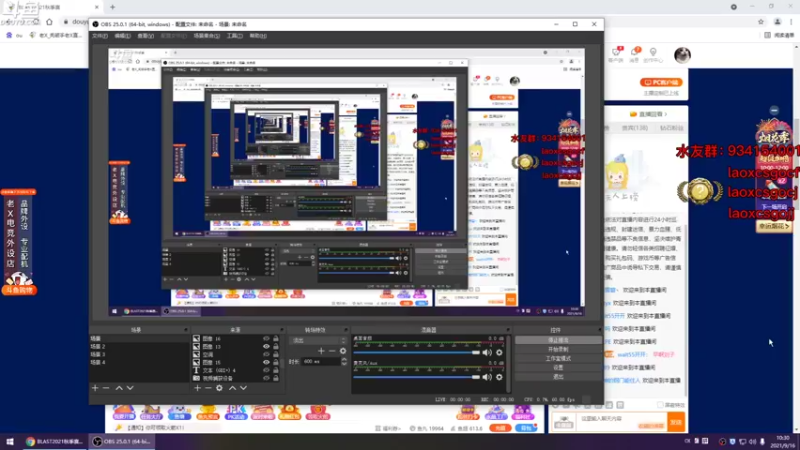800x450 pixels.
Task: Toggle visibility eye of 图像 15 source
Action: 266,362
